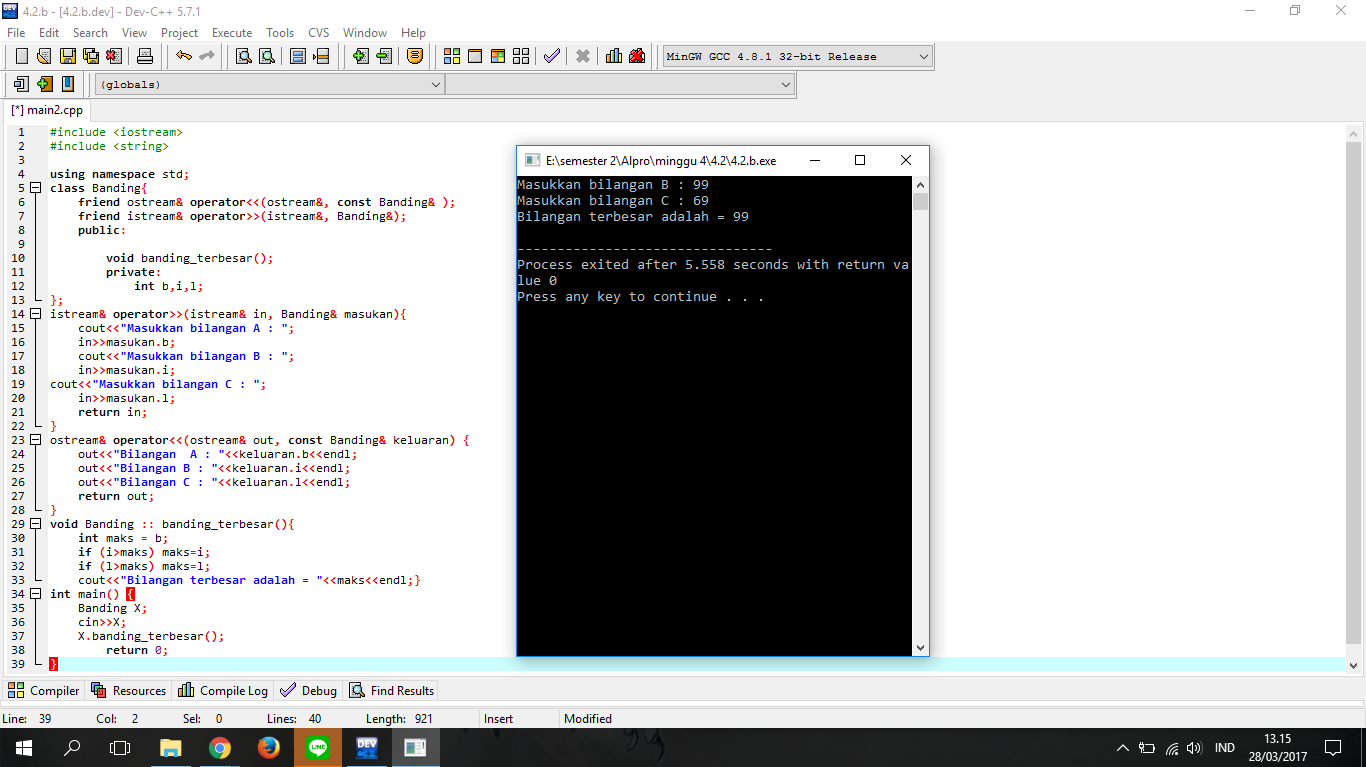Open the Search menu
Viewport: 1366px width, 767px height.
[90, 33]
